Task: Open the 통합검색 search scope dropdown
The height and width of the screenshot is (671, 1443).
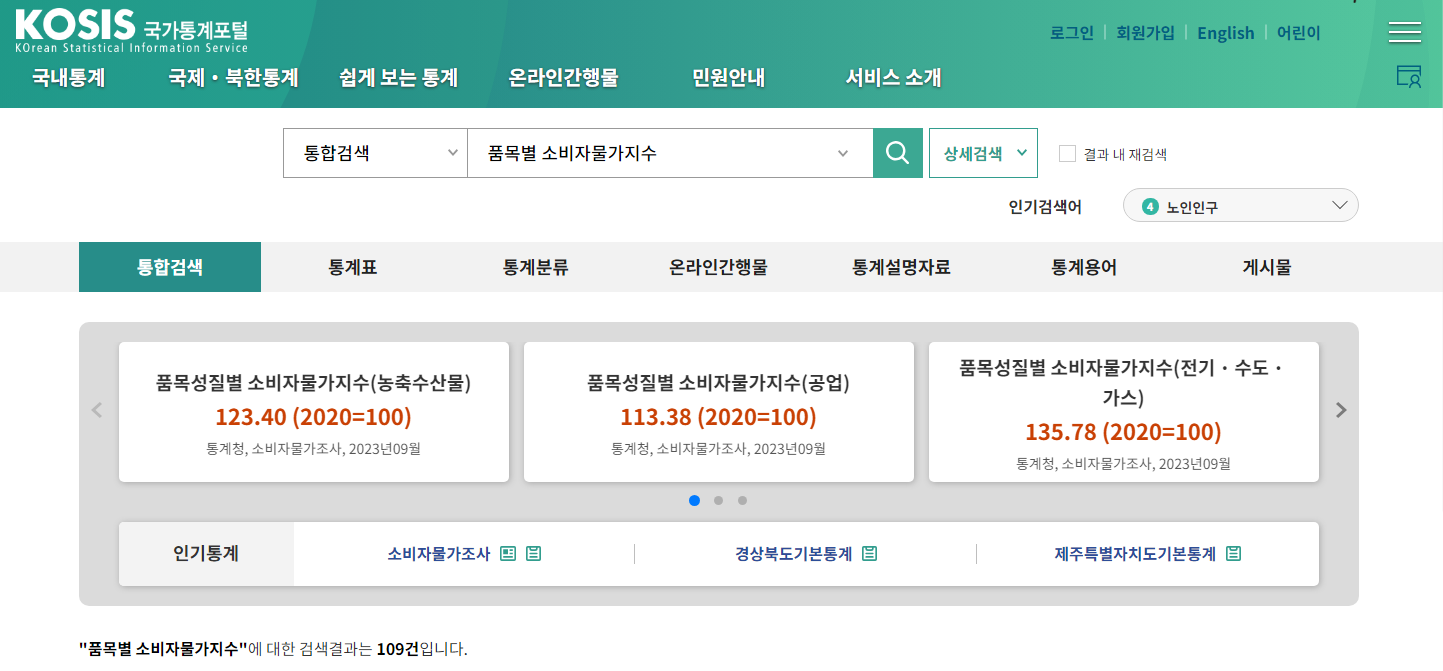Action: (x=375, y=153)
